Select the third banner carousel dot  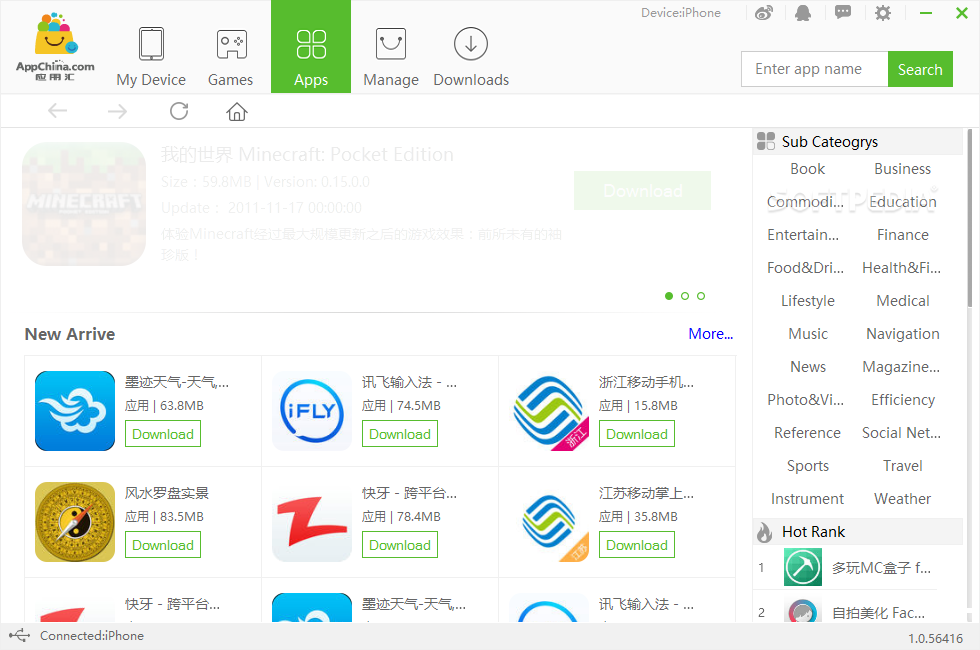(701, 296)
